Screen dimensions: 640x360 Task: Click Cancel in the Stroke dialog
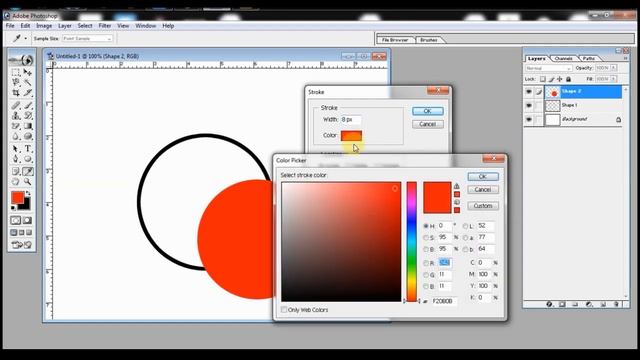[428, 124]
